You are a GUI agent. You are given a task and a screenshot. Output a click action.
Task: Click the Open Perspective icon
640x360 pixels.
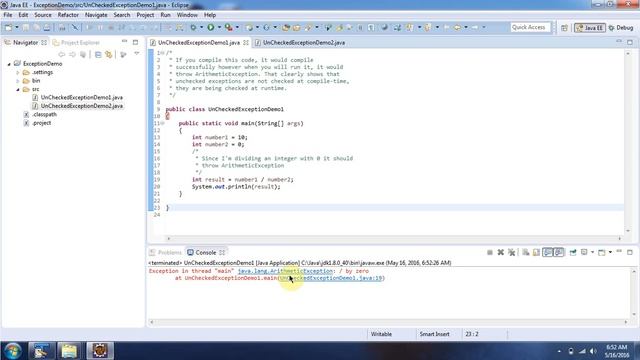564,28
